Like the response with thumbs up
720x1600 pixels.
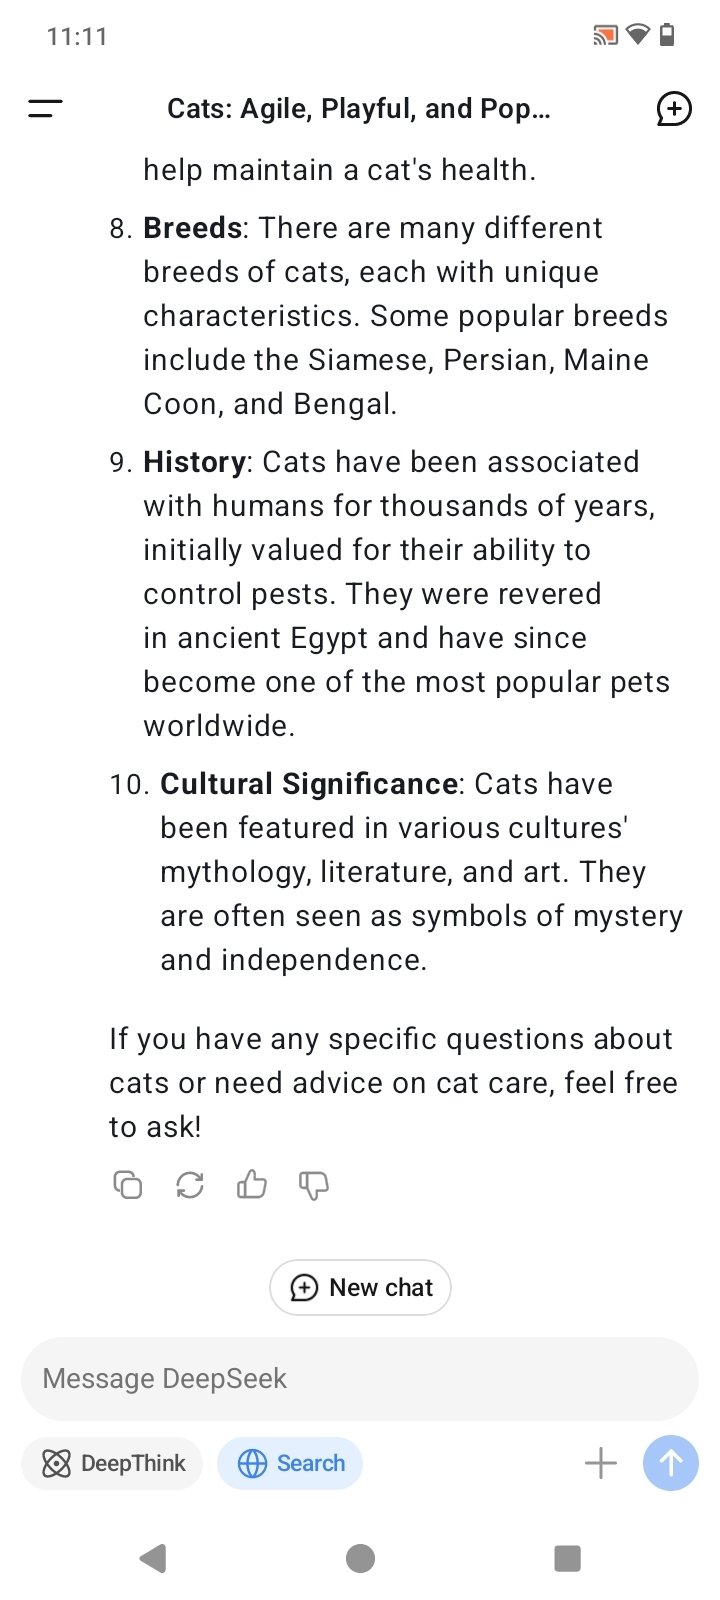252,1185
